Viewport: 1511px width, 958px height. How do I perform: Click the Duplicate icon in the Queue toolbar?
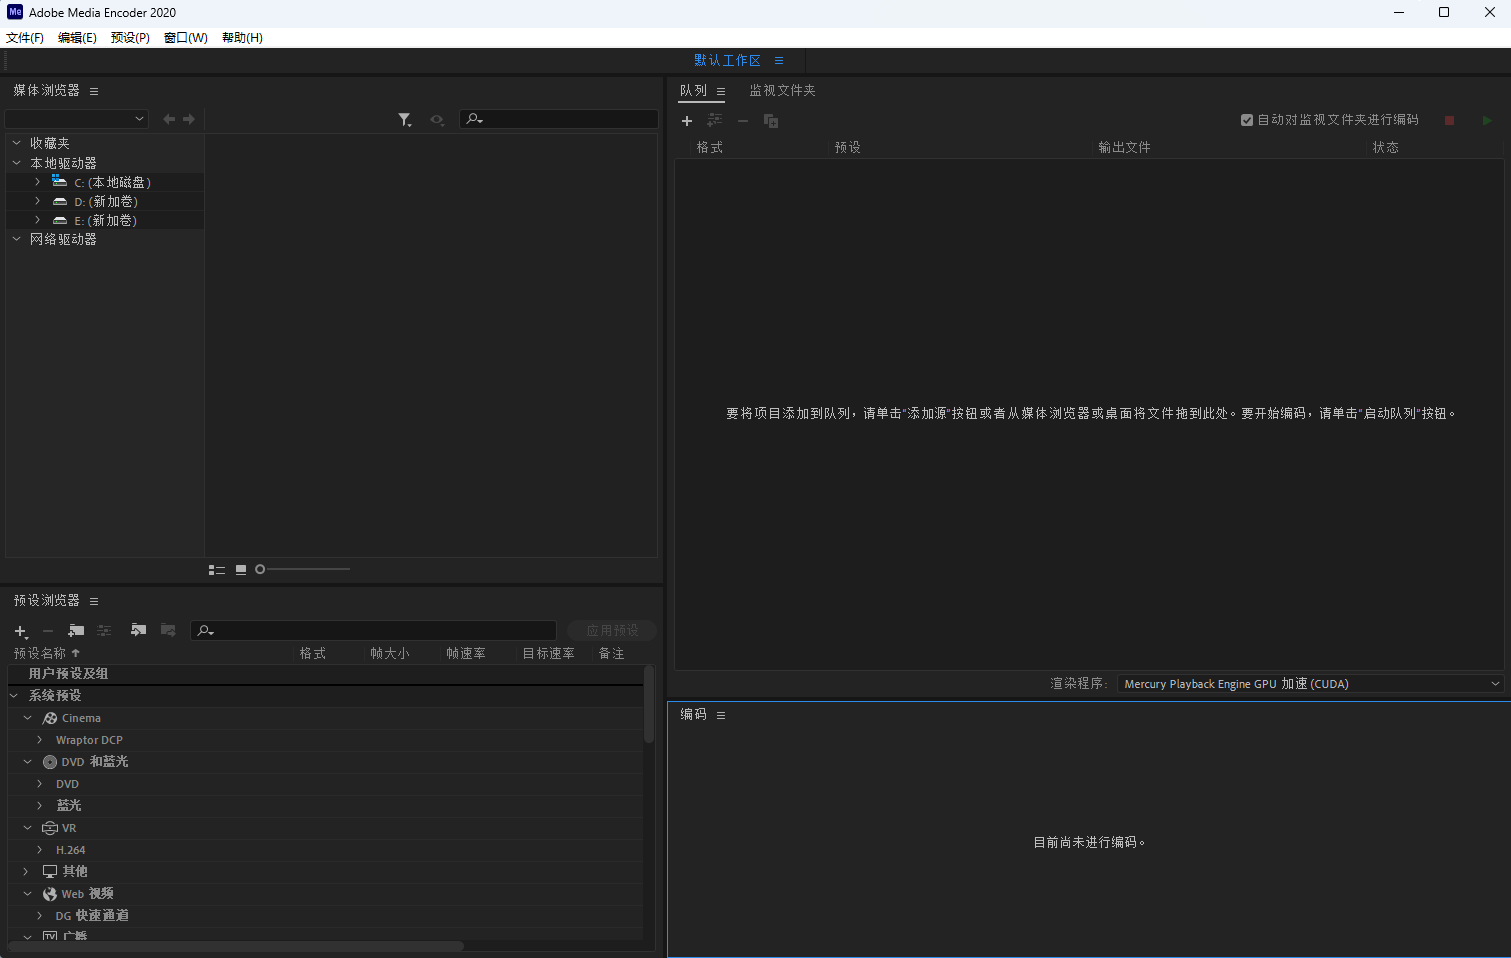(x=770, y=120)
